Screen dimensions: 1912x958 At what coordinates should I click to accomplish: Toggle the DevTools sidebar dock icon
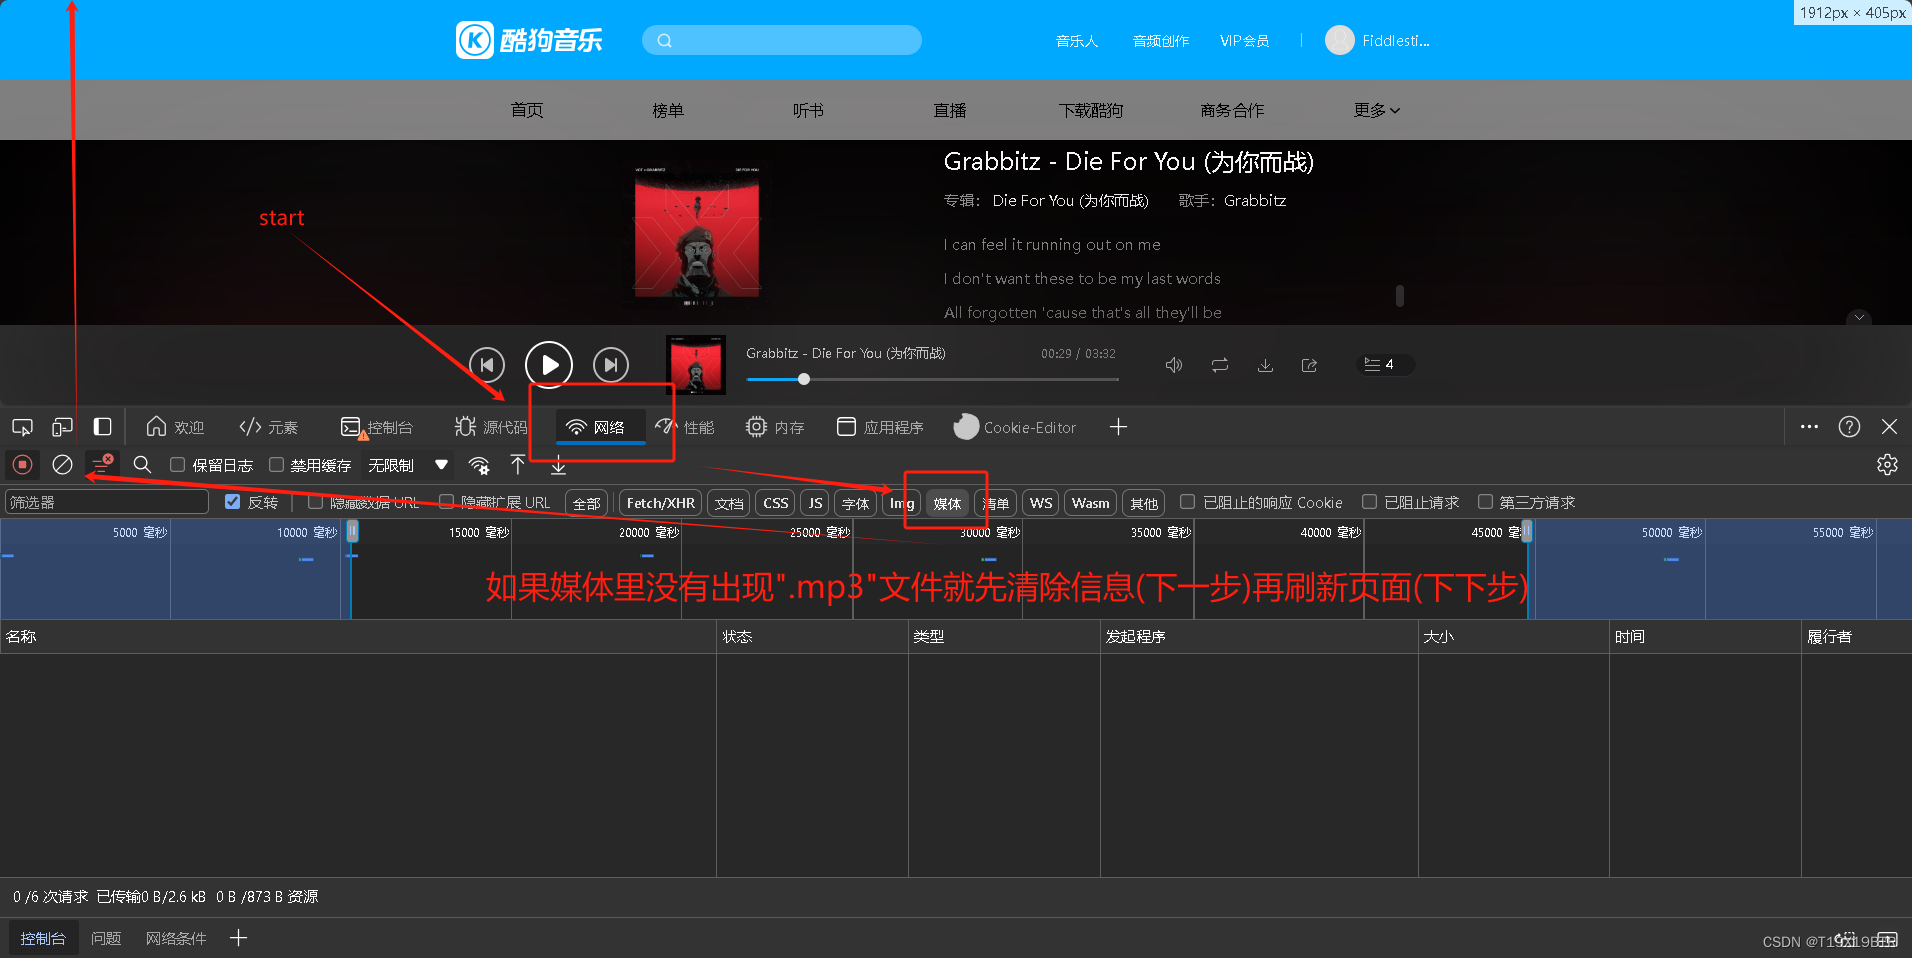pyautogui.click(x=102, y=427)
